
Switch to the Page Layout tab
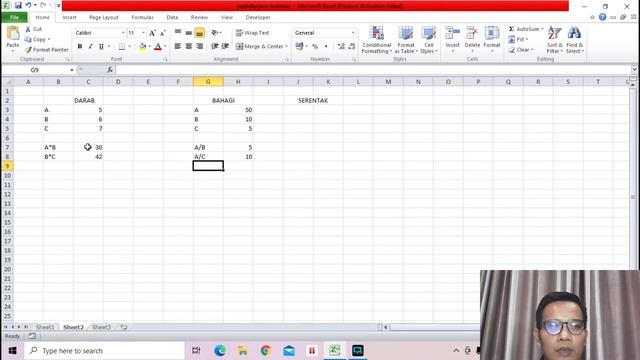(104, 18)
